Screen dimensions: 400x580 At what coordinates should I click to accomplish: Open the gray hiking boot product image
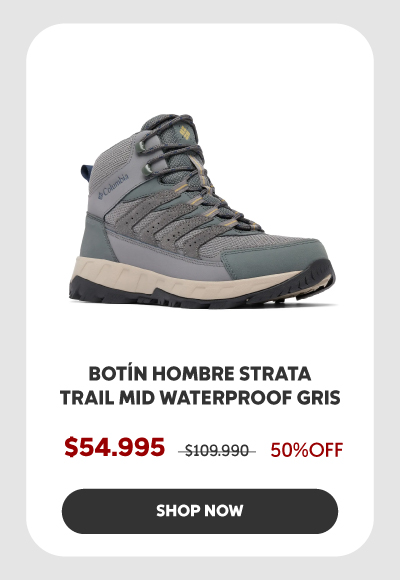[202, 211]
